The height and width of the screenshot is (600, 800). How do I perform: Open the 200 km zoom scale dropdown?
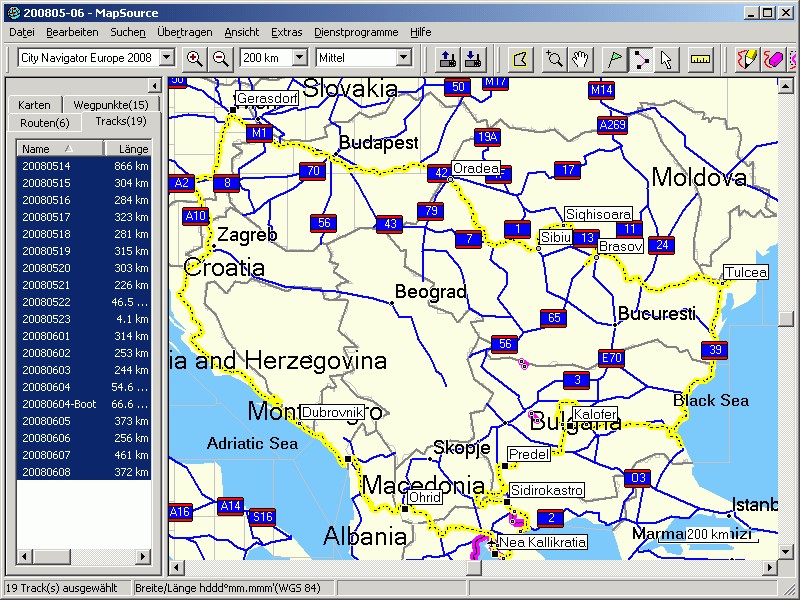coord(300,58)
